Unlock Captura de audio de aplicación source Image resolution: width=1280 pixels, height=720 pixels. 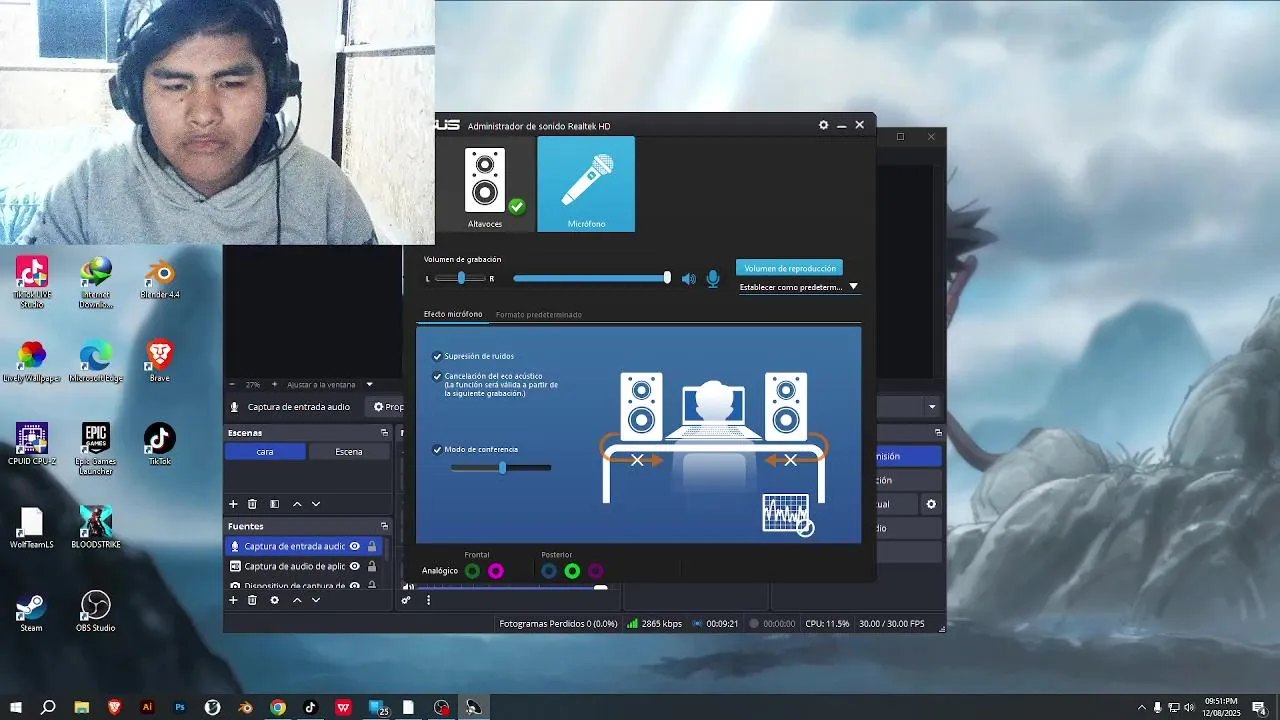coord(372,566)
